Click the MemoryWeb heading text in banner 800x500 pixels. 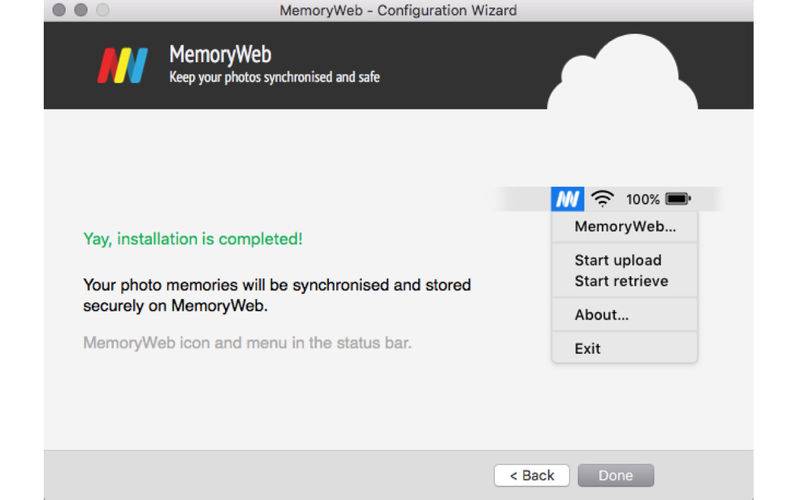tap(220, 54)
